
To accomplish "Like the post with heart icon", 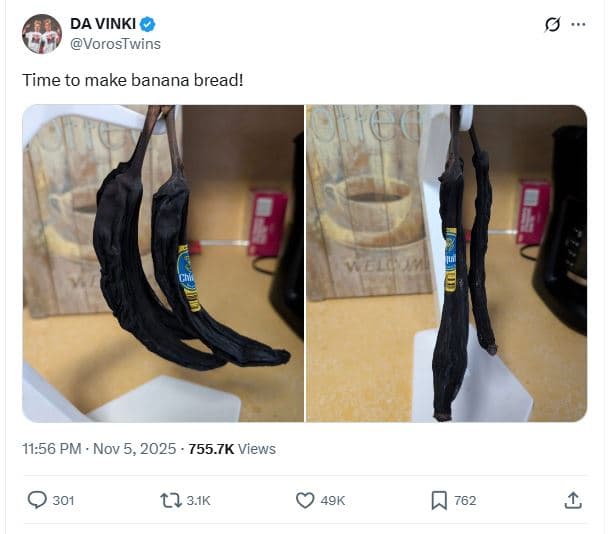I will 305,501.
